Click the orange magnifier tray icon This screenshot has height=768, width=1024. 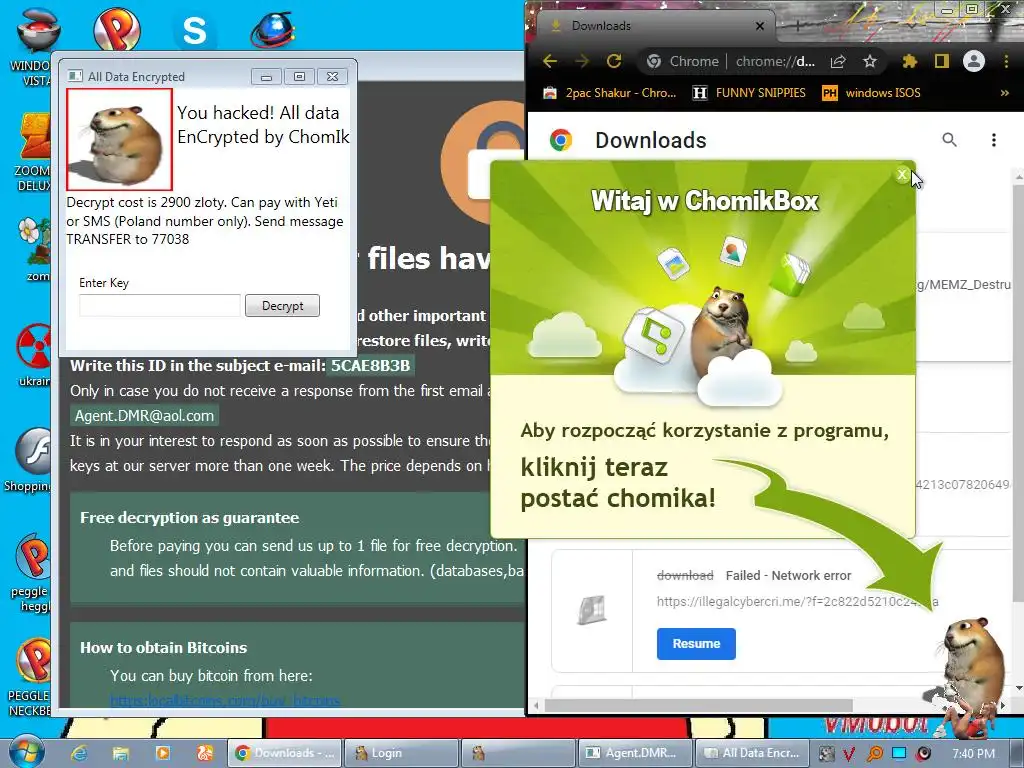(874, 754)
